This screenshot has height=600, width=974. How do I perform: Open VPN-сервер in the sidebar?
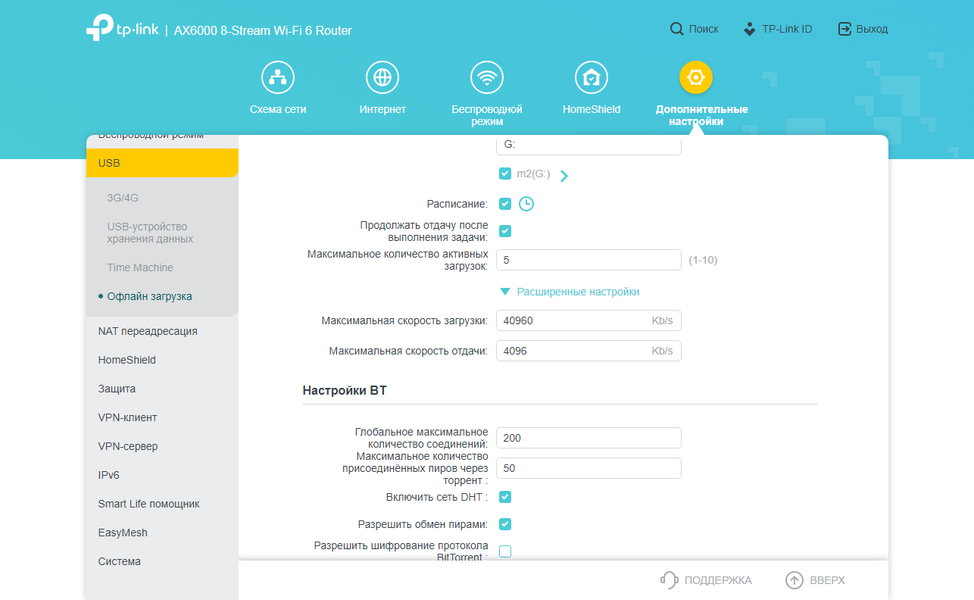(128, 446)
